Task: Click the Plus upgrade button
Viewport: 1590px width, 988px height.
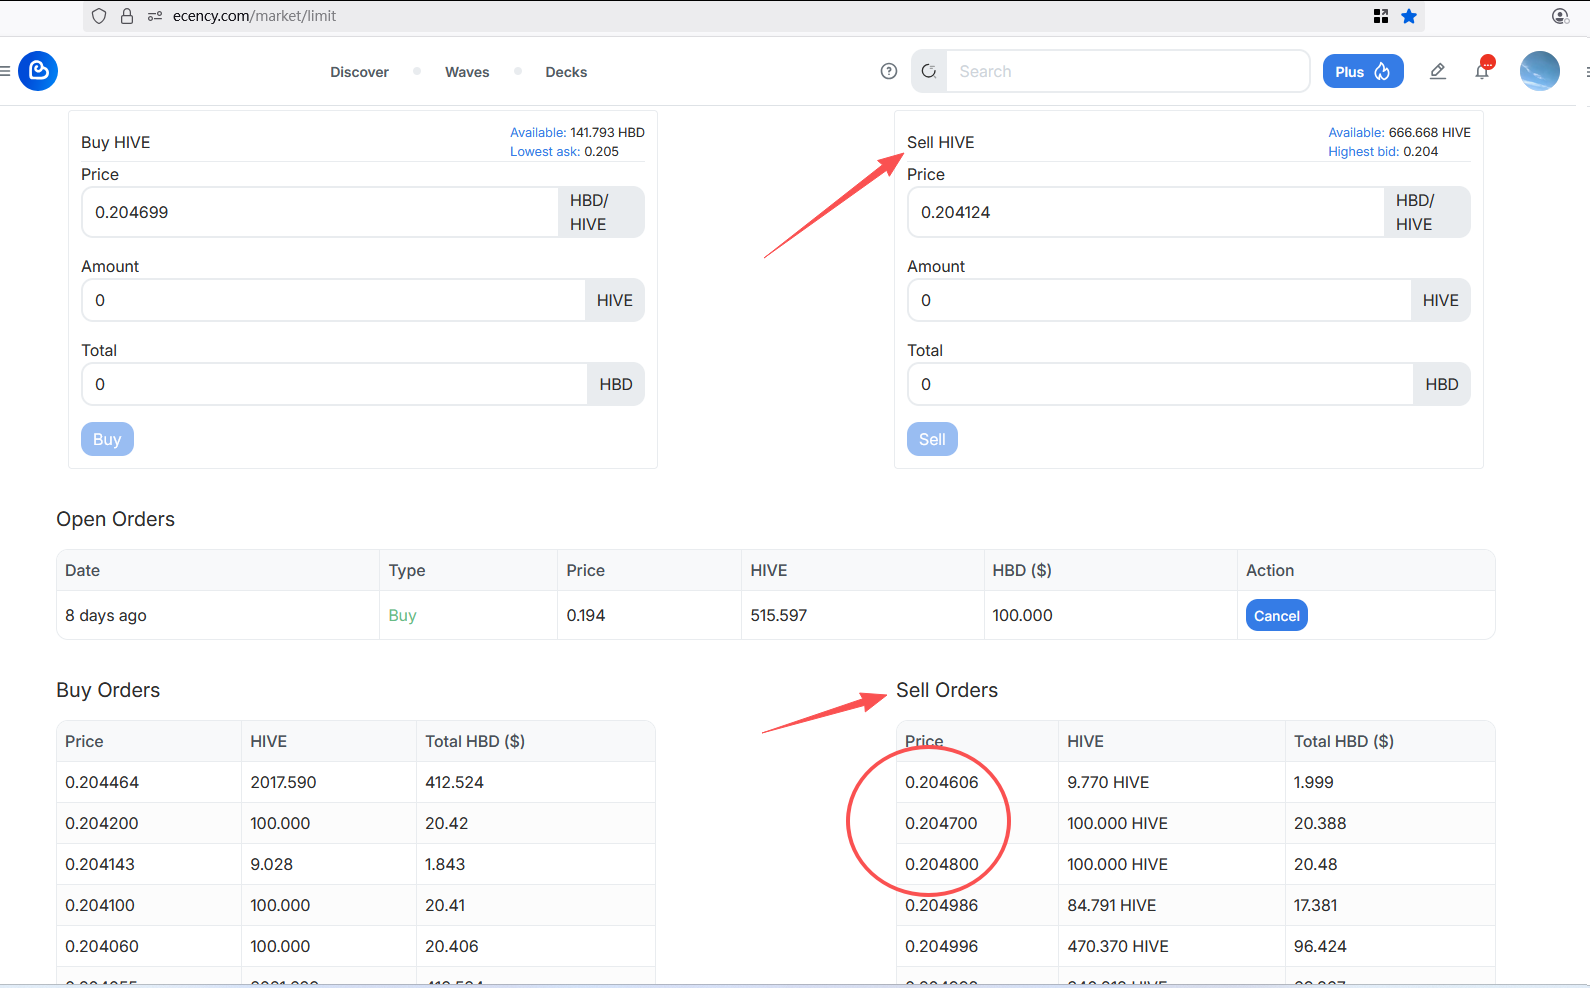Action: point(1363,71)
